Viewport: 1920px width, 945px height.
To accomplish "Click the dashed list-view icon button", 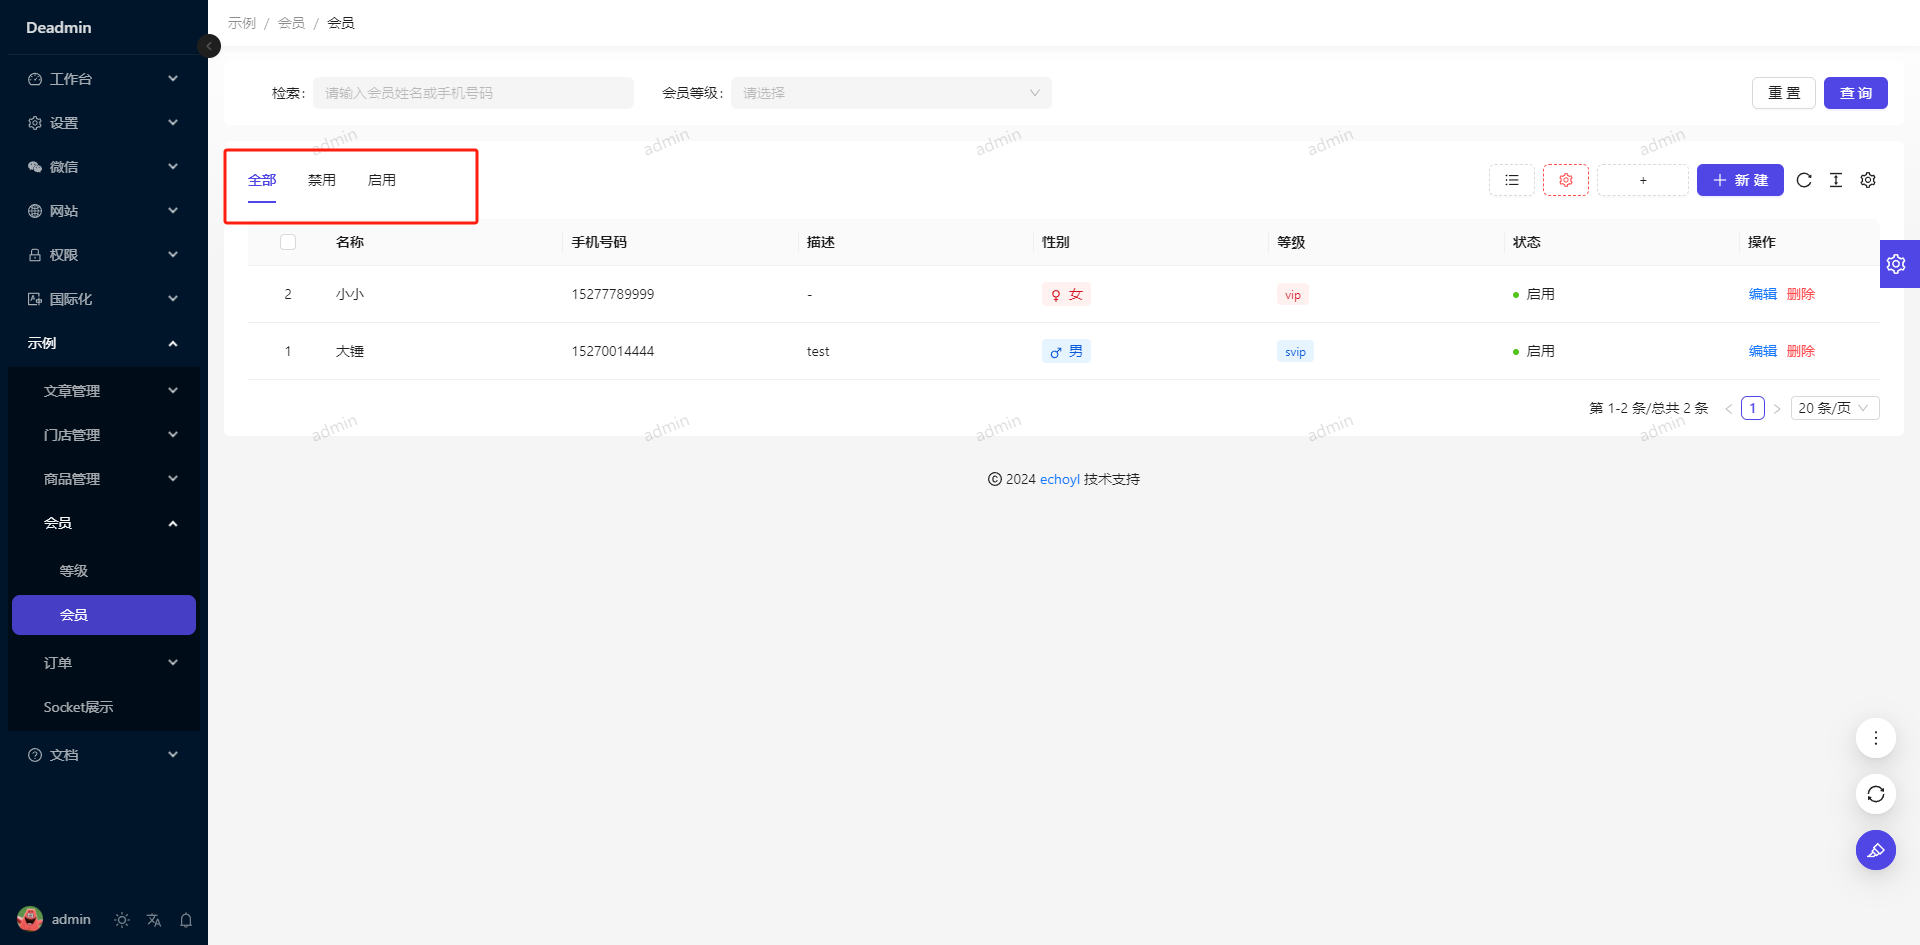I will click(x=1512, y=180).
